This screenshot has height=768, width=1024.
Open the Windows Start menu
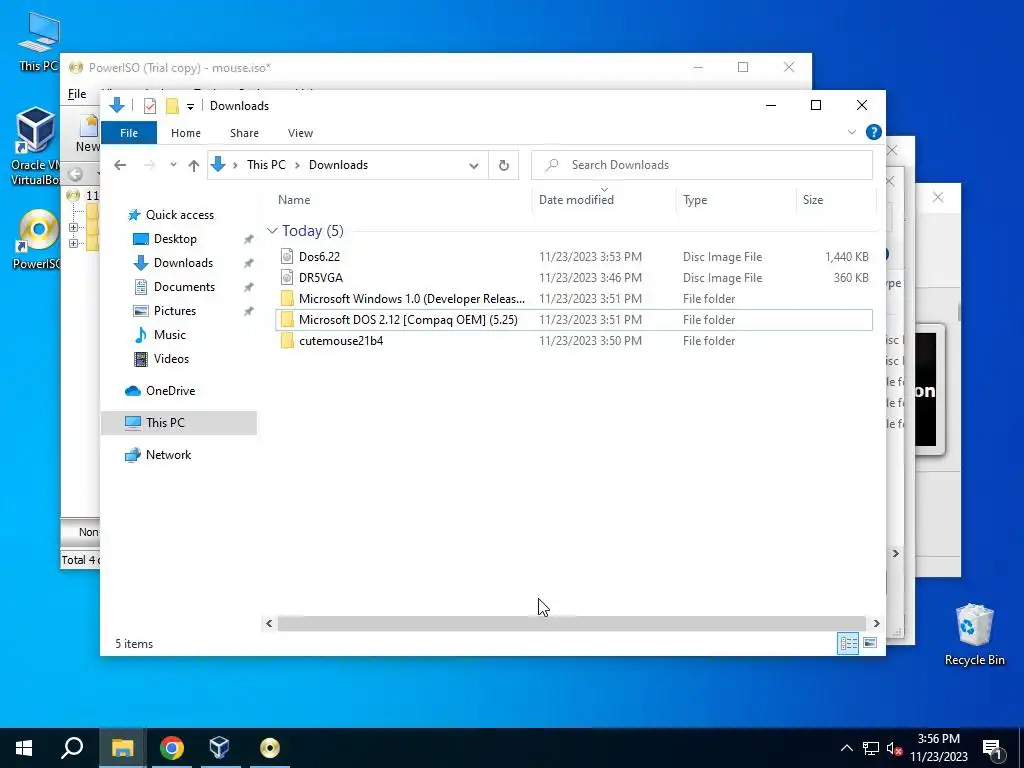pyautogui.click(x=24, y=748)
